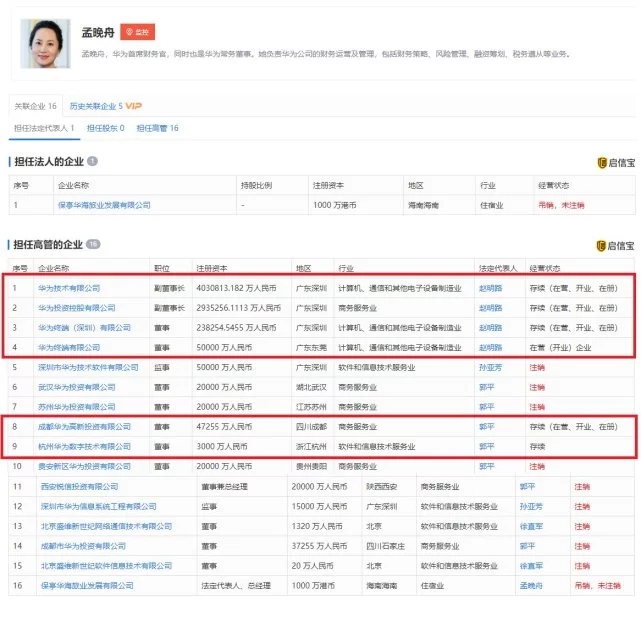This screenshot has height=617, width=641.
Task: Select the 担任高管 16 sub-tab
Action: (x=157, y=128)
